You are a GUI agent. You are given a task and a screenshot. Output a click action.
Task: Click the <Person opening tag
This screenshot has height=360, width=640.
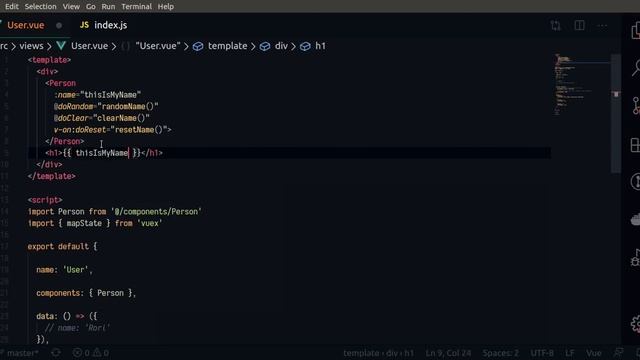pyautogui.click(x=60, y=83)
